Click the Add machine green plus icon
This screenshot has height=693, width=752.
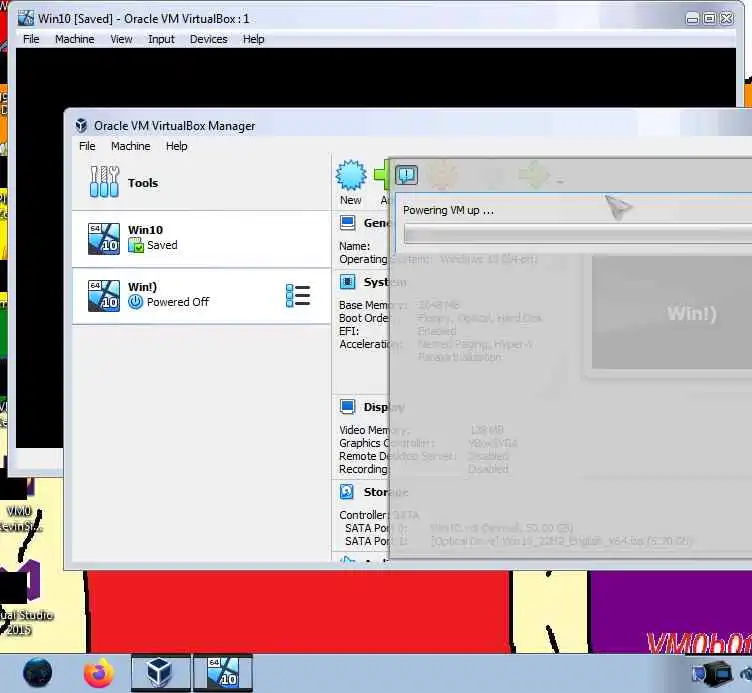pos(382,175)
